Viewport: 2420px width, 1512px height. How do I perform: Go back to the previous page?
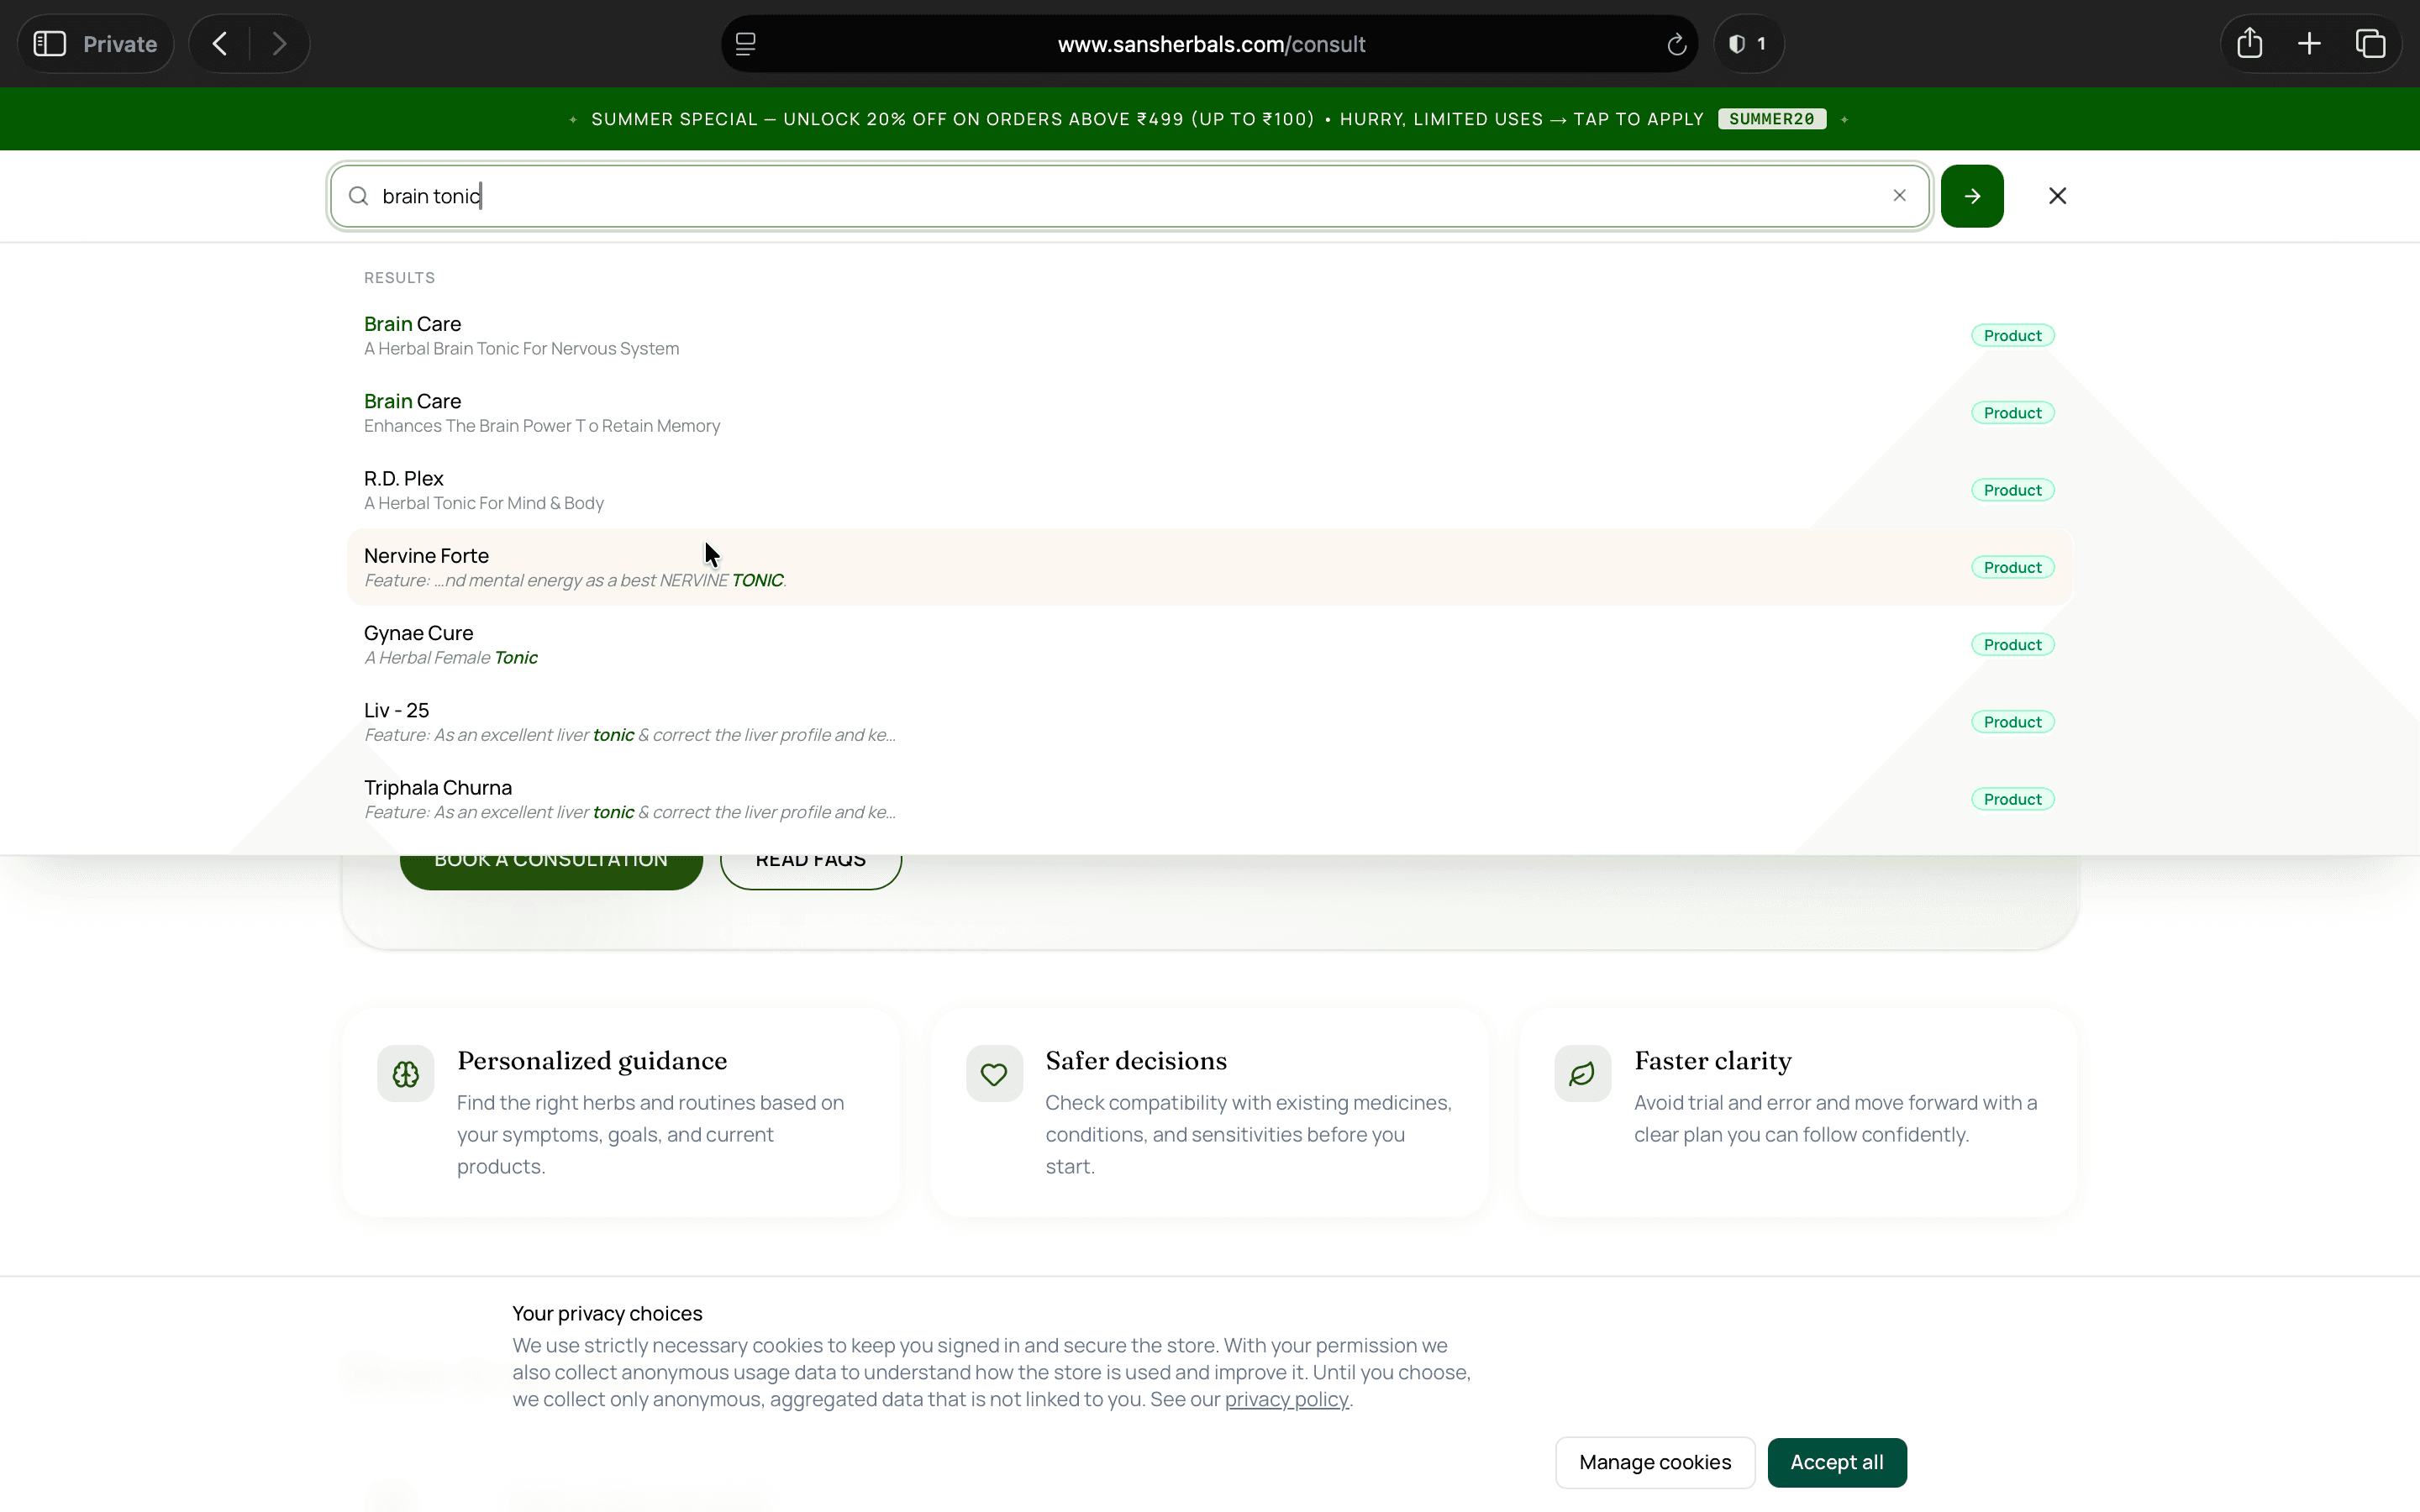coord(220,44)
